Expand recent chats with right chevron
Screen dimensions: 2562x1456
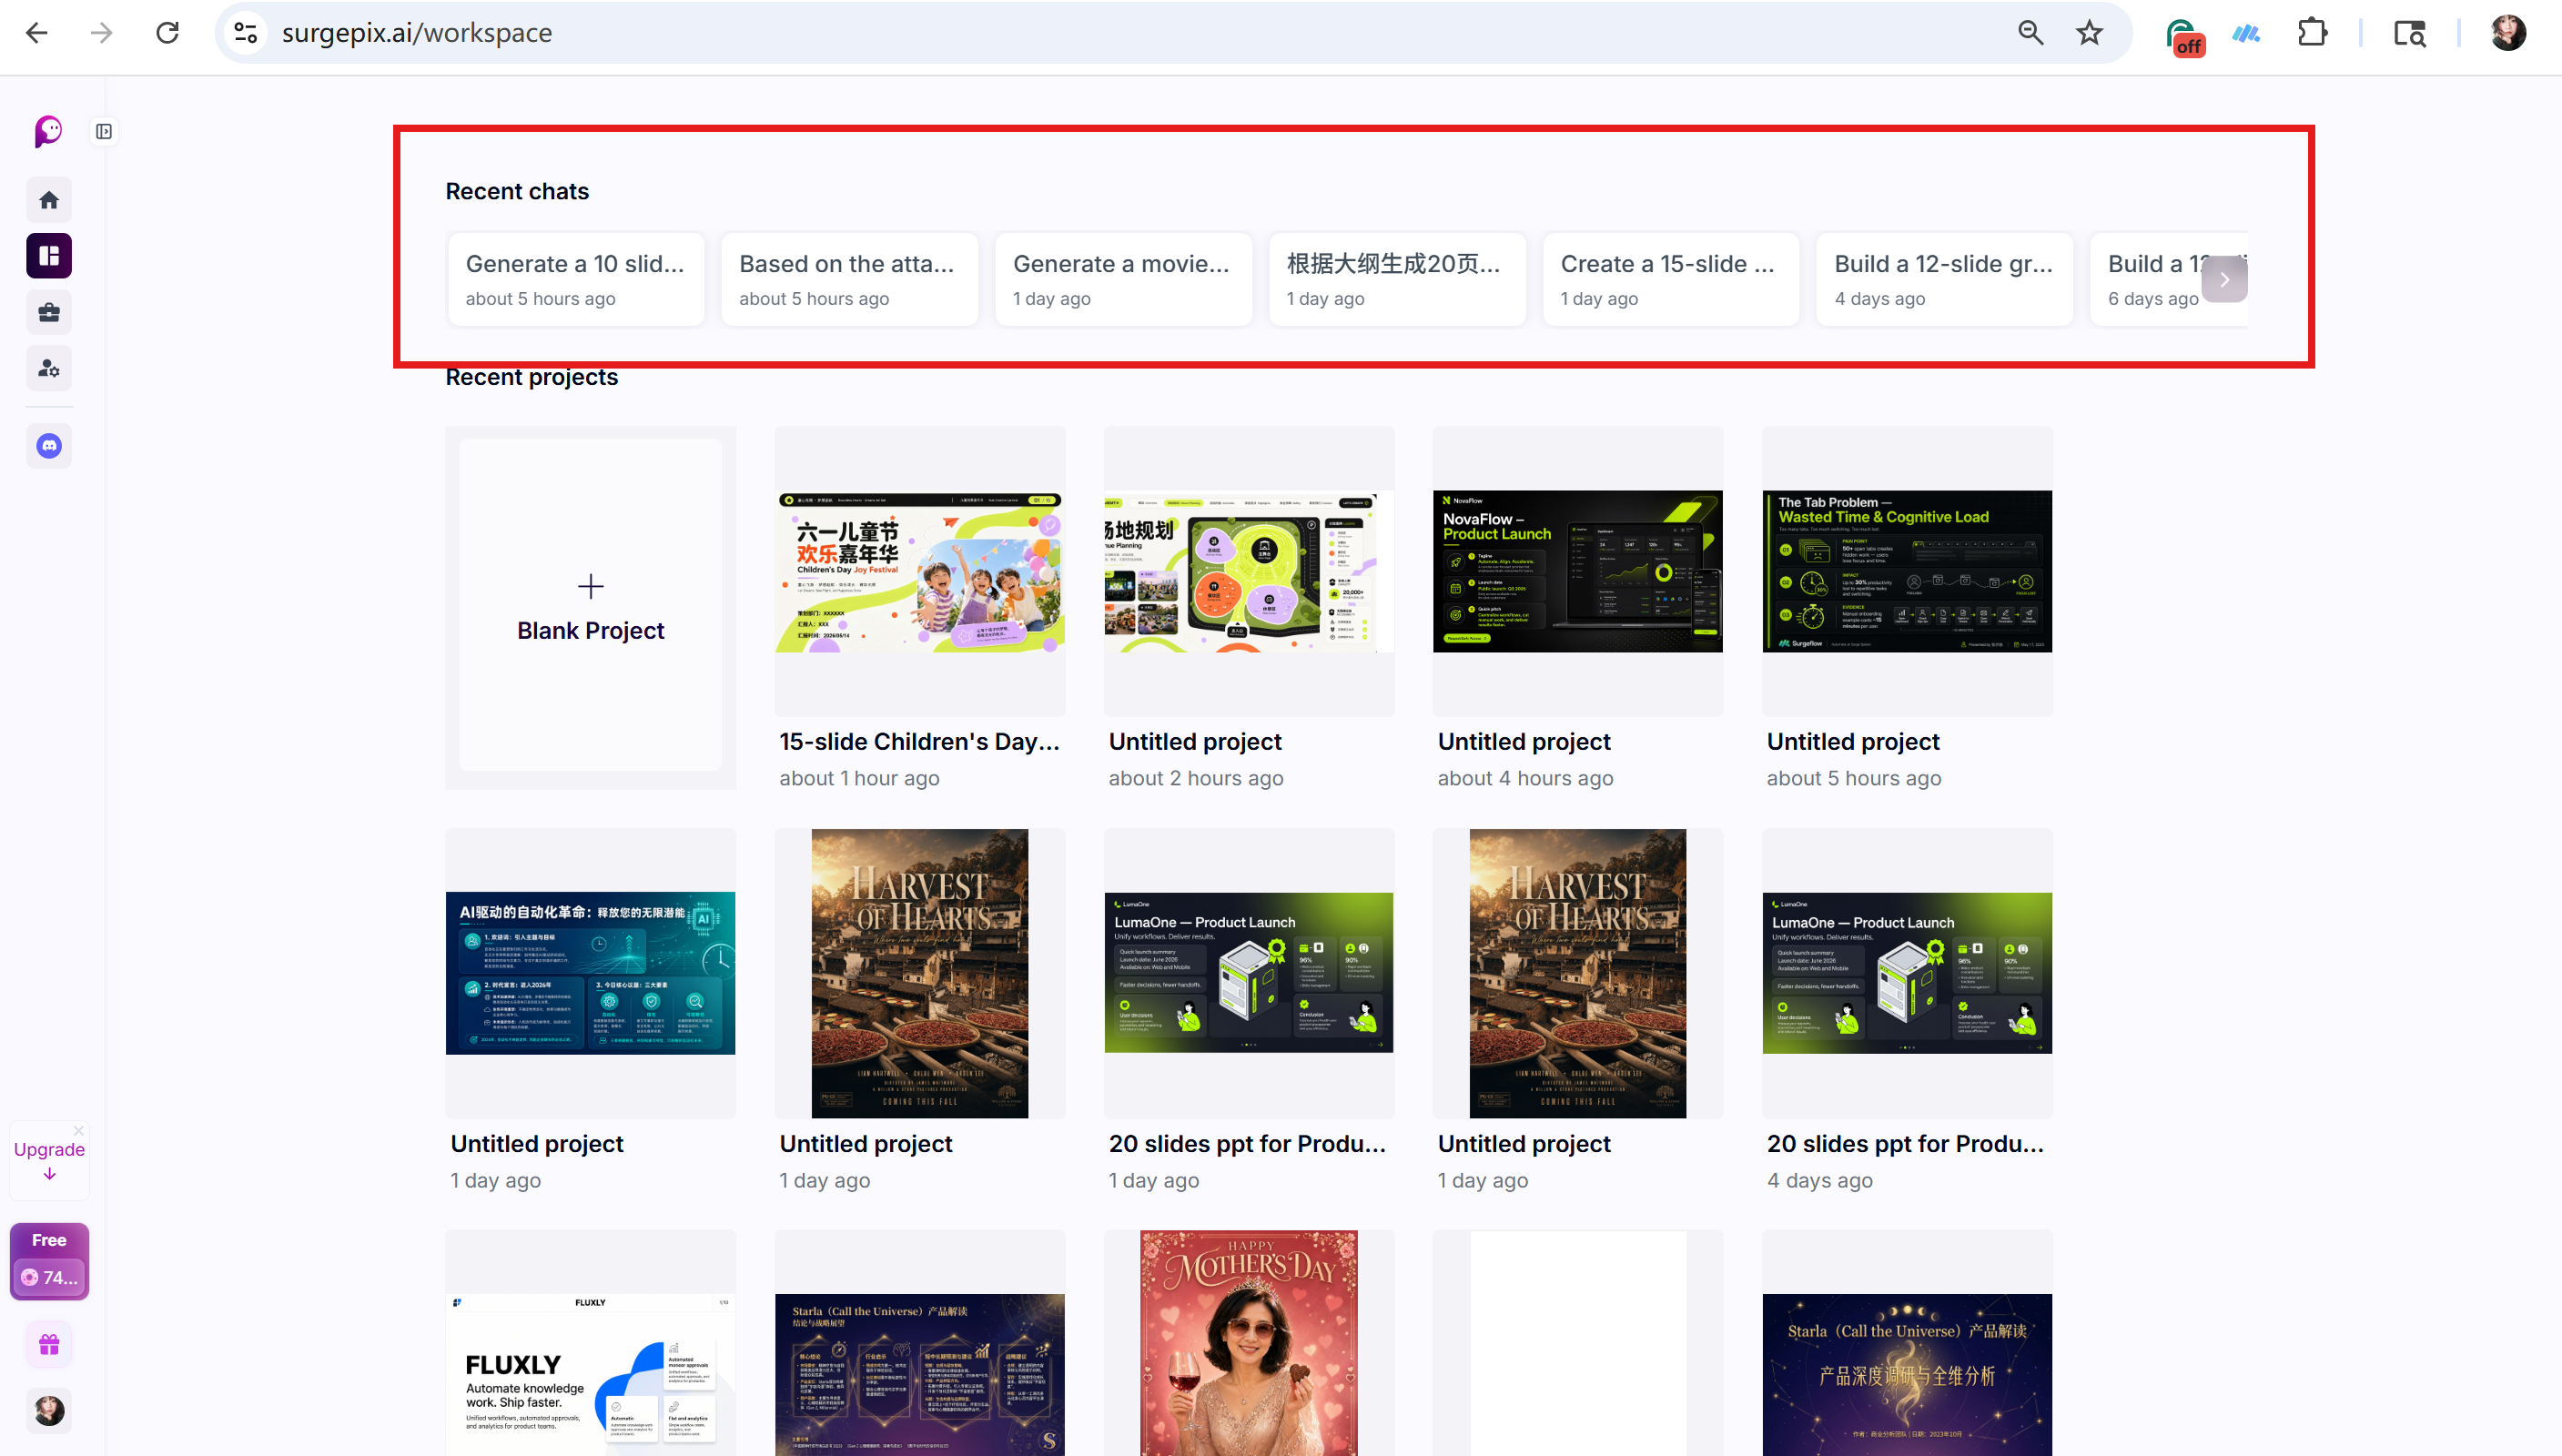click(2224, 280)
